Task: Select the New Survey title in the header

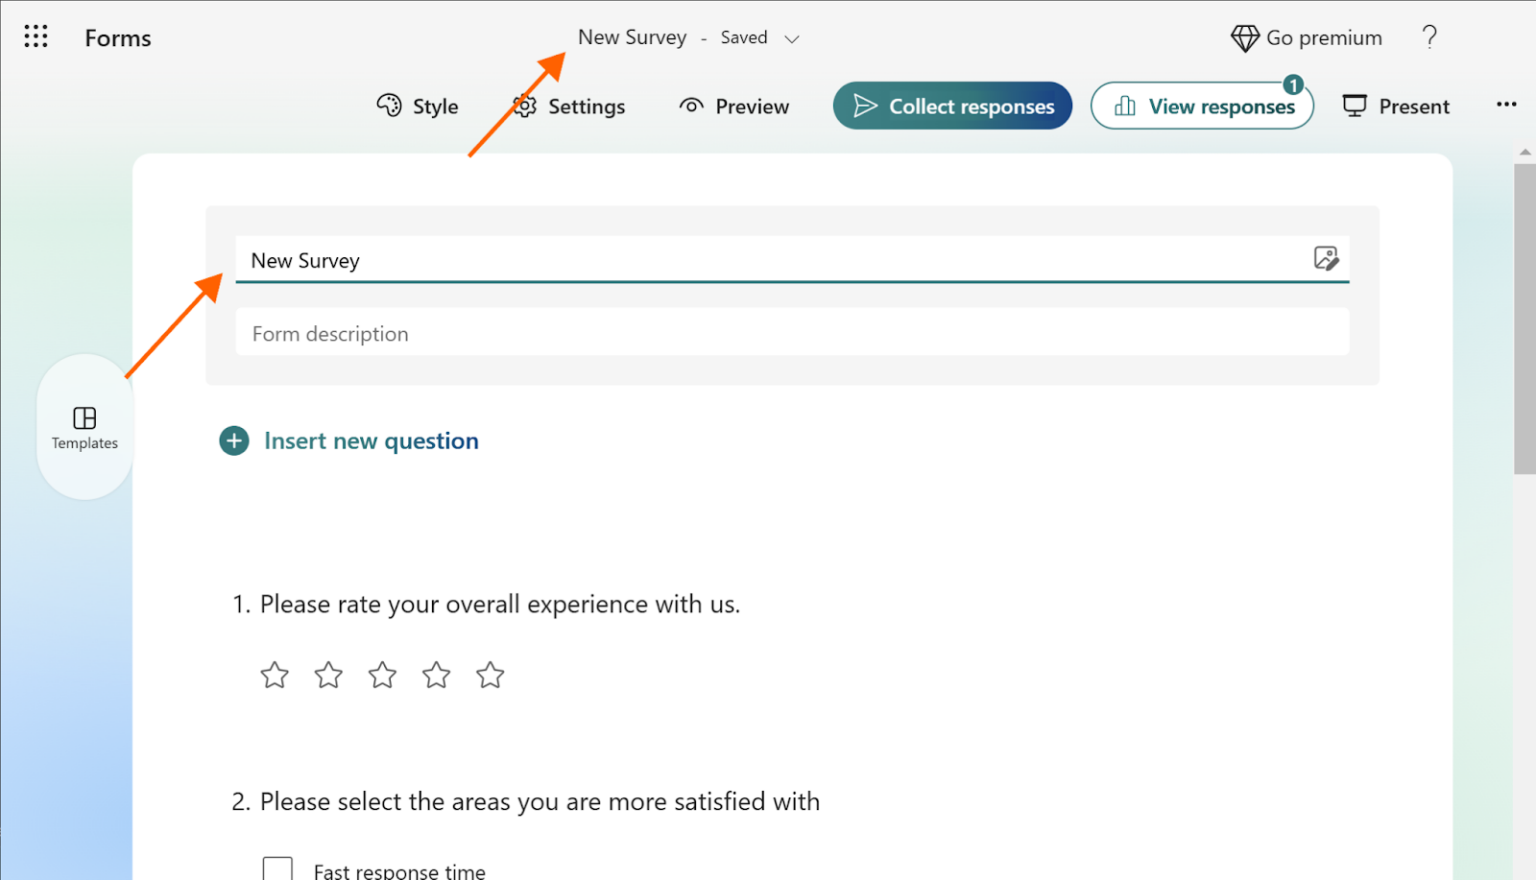Action: [632, 37]
